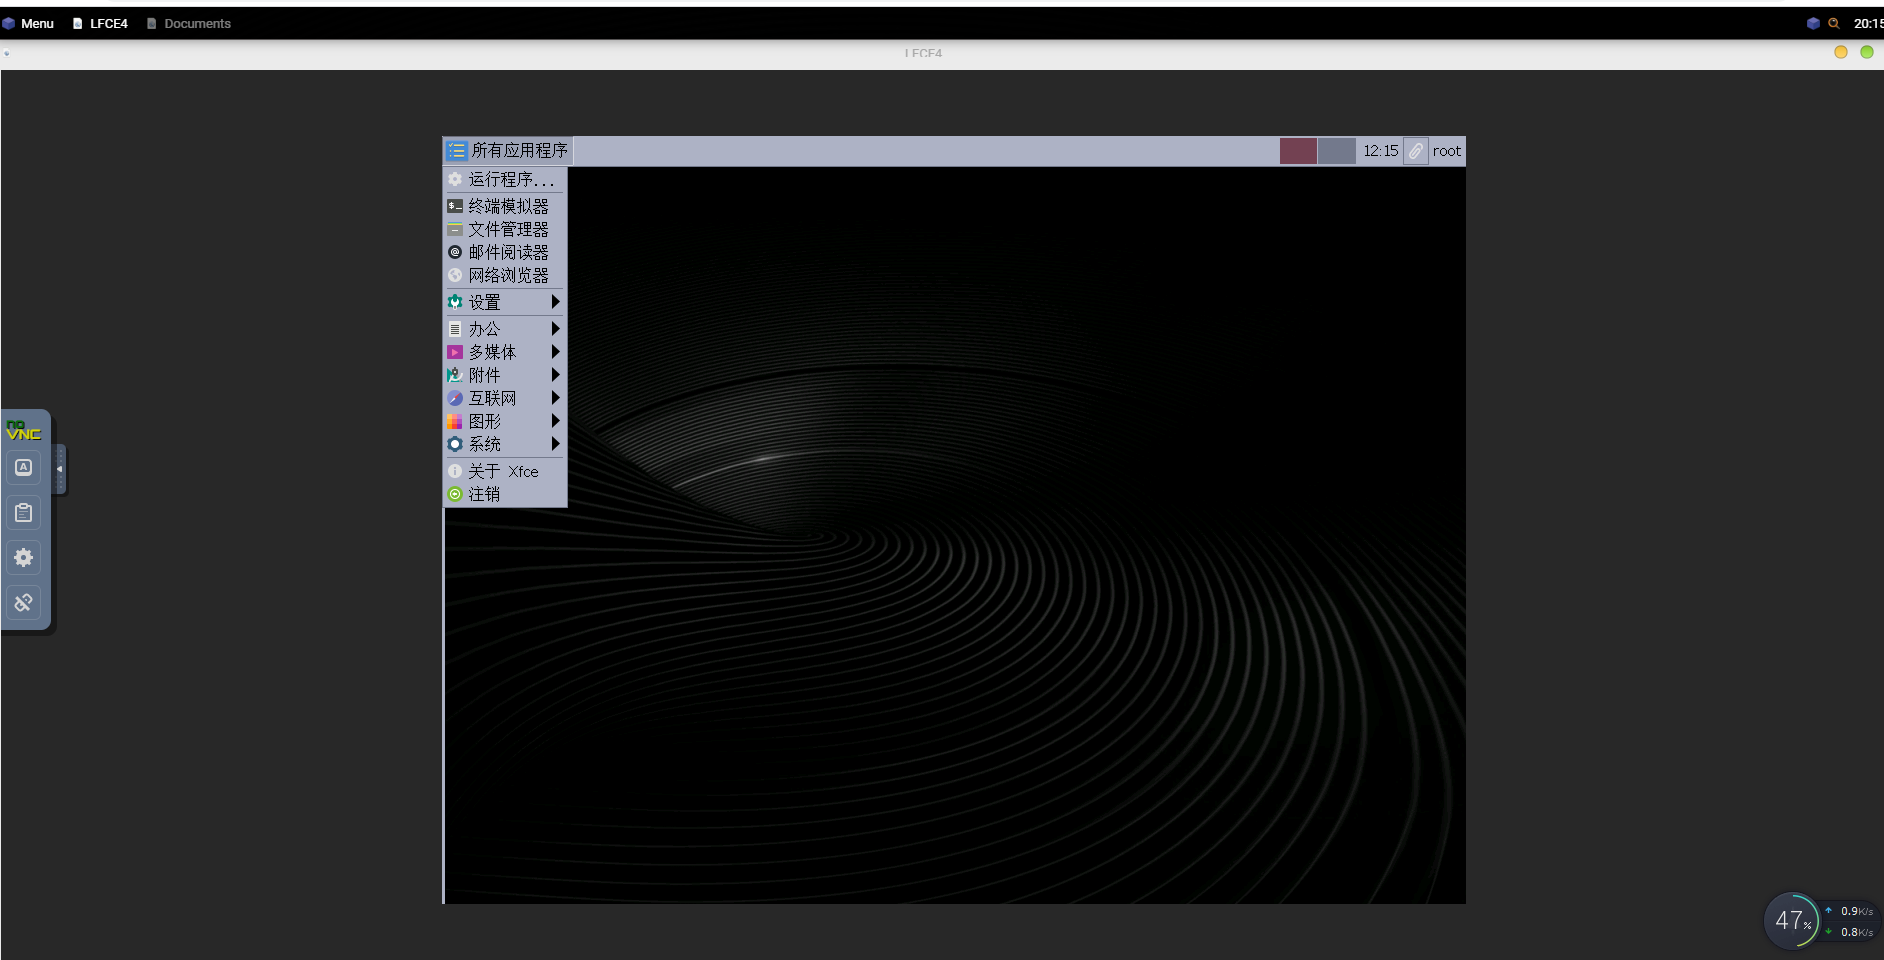Launch 网络浏览器 web browser
This screenshot has width=1884, height=960.
505,275
